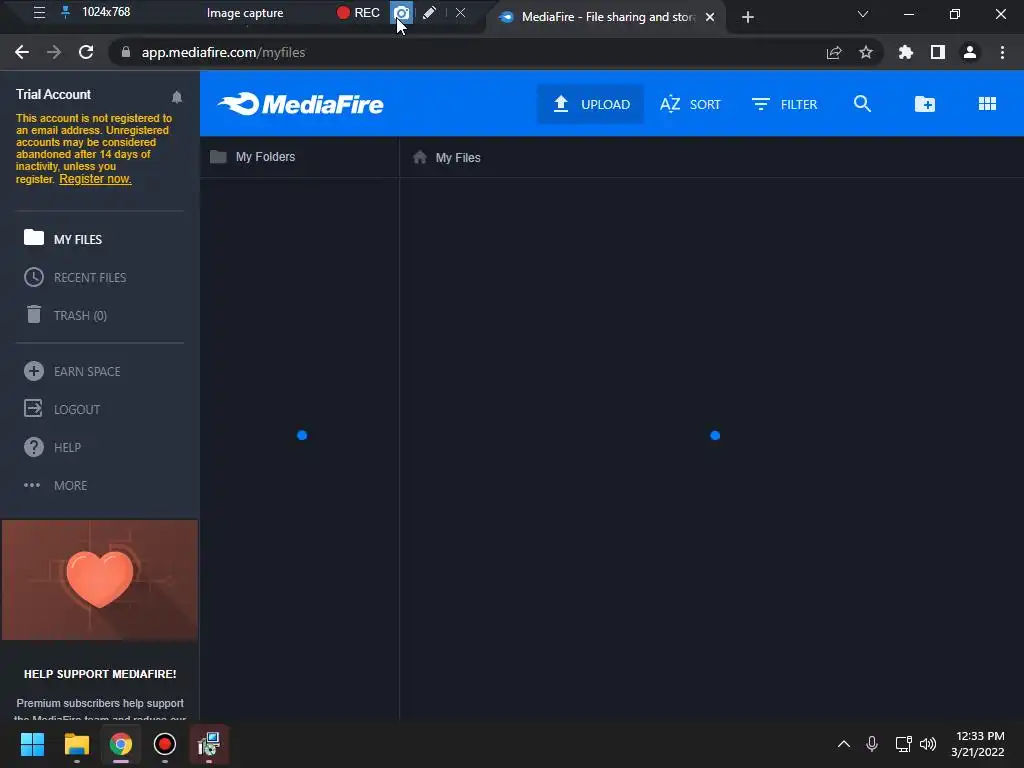Screen dimensions: 1024x768
Task: Click the UPLOAD button
Action: 590,104
